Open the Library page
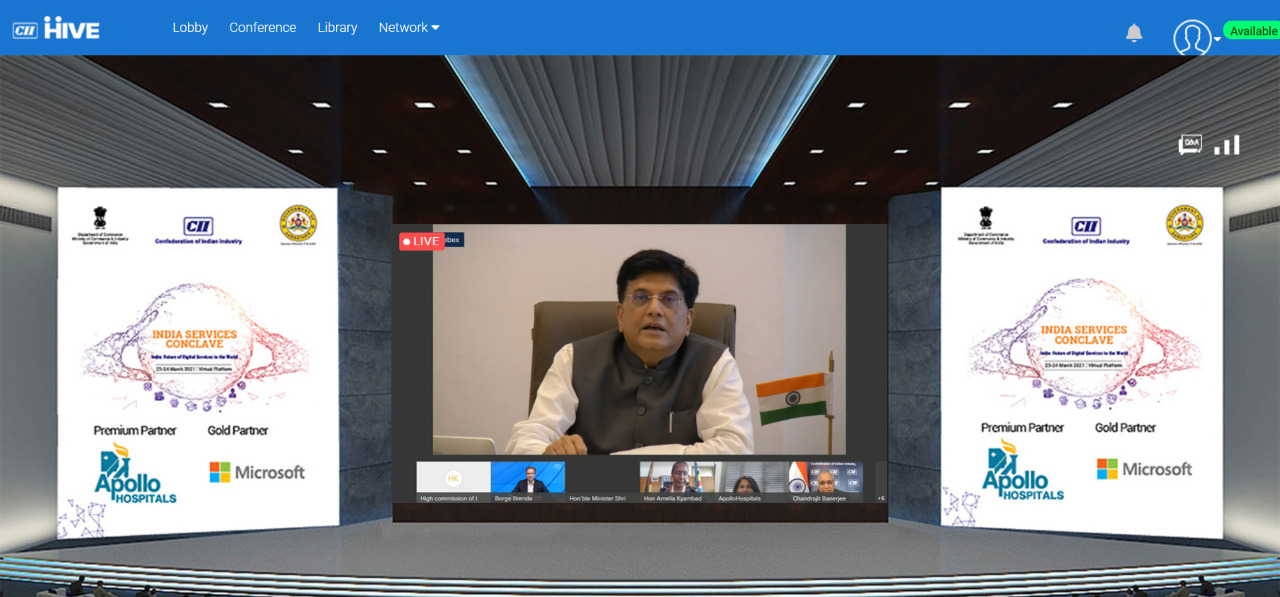 coord(337,28)
